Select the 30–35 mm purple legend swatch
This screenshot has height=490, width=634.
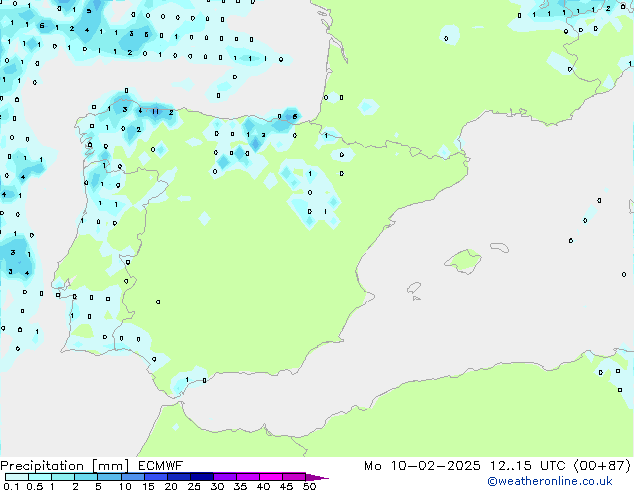click(225, 477)
